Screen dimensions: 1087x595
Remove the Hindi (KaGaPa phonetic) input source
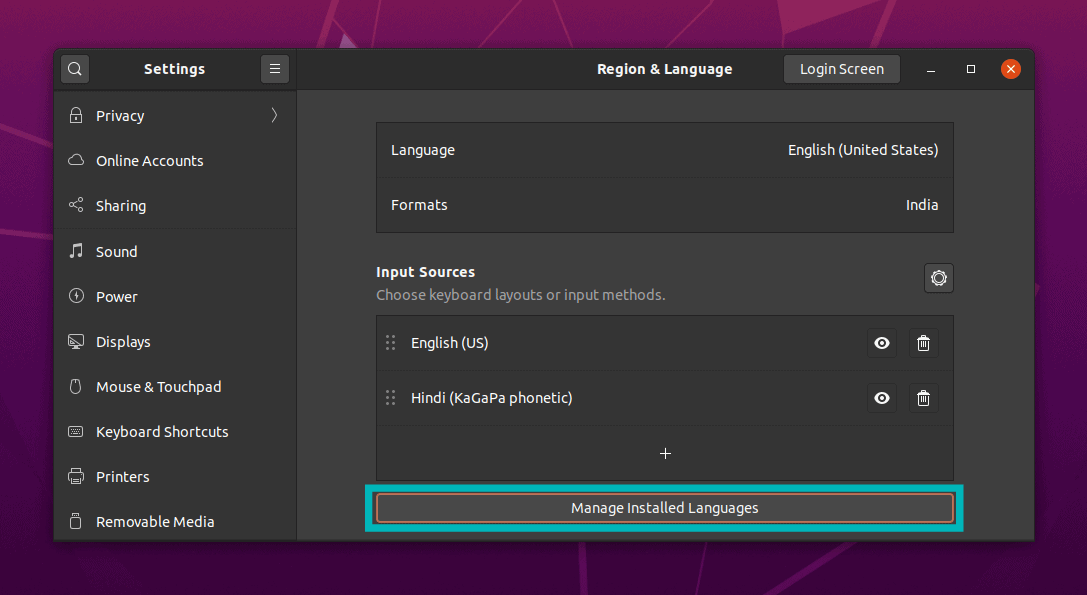923,398
